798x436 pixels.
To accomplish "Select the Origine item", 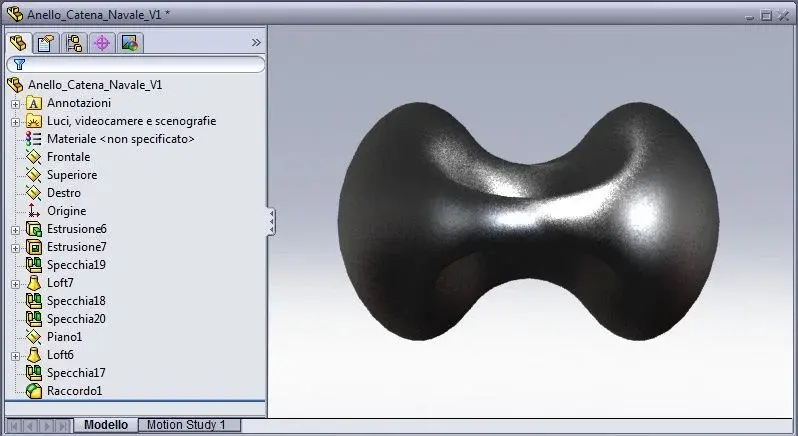I will 66,211.
